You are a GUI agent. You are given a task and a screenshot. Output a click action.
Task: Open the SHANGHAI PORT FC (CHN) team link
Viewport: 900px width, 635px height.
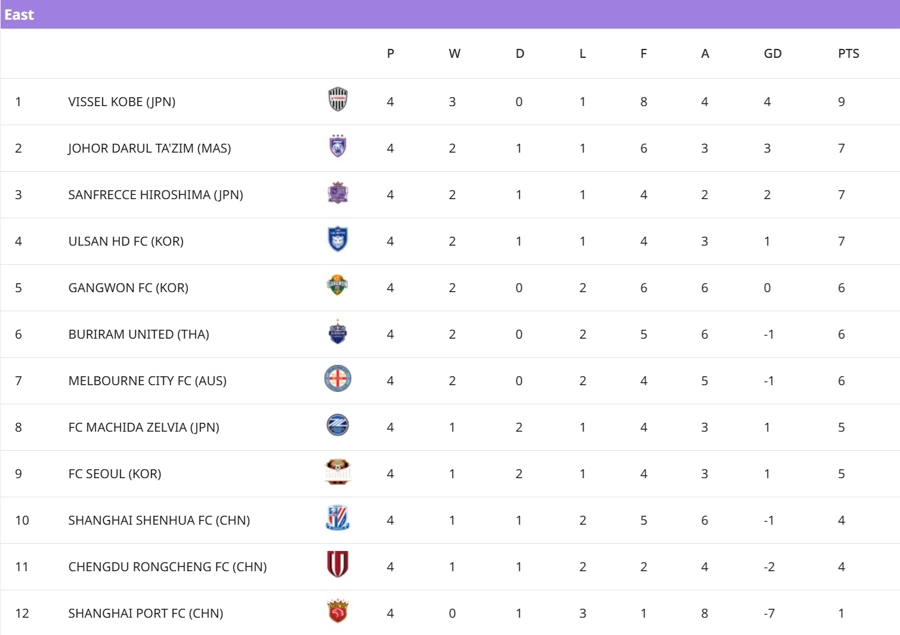tap(146, 613)
